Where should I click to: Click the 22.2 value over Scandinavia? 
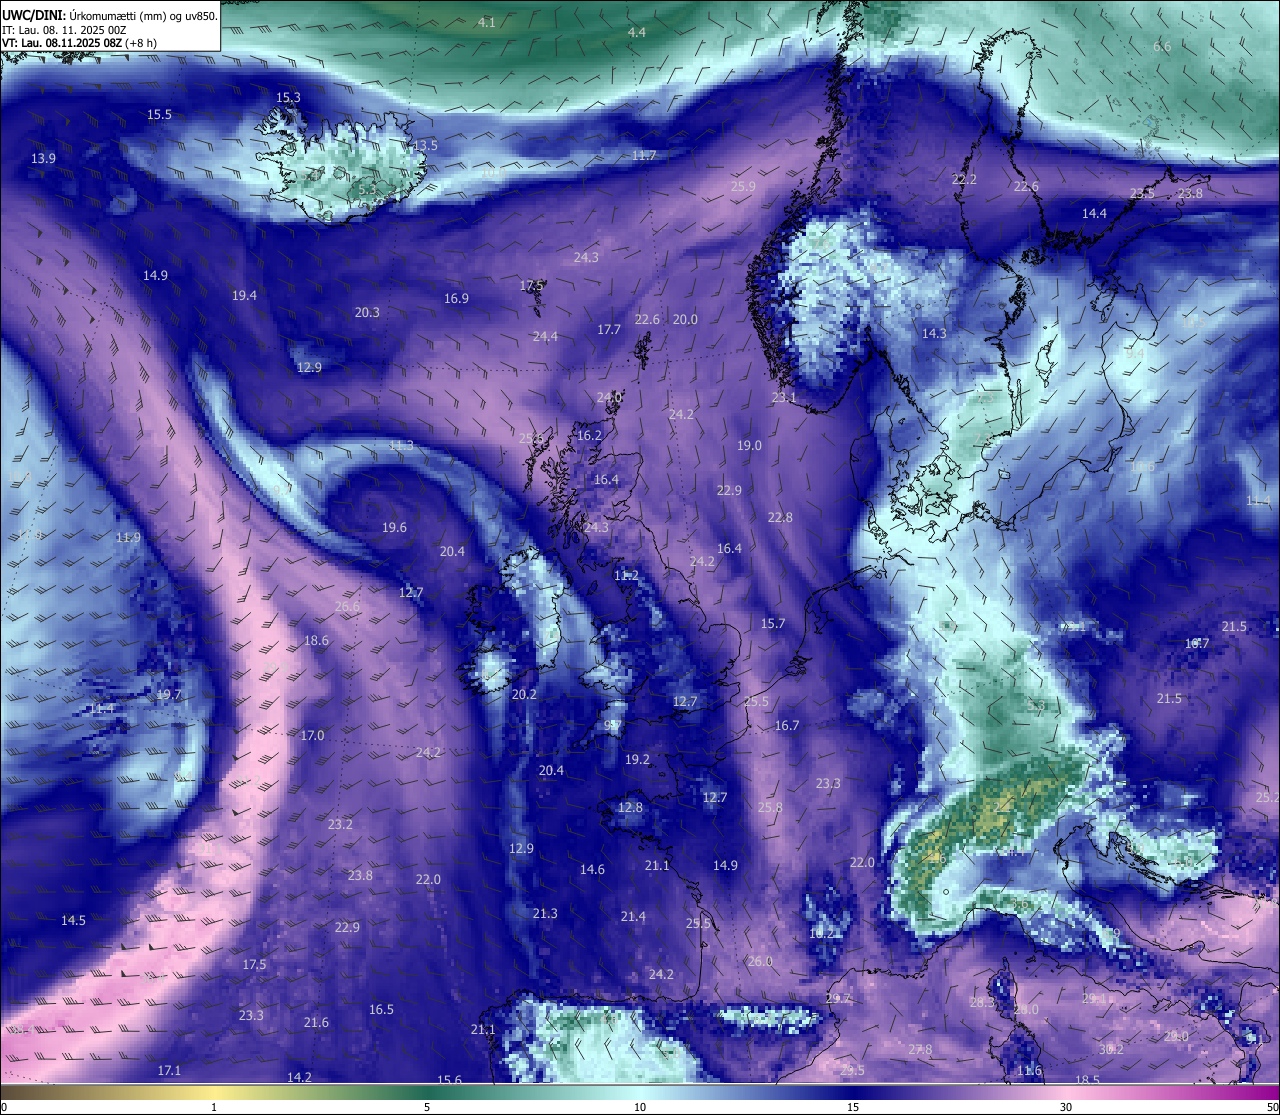point(964,180)
